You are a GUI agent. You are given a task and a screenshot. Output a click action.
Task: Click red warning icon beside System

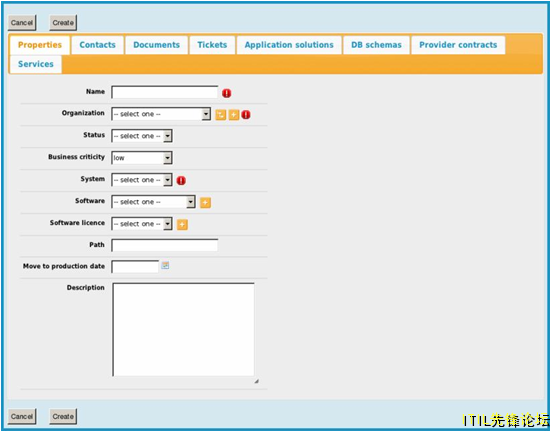click(x=181, y=181)
